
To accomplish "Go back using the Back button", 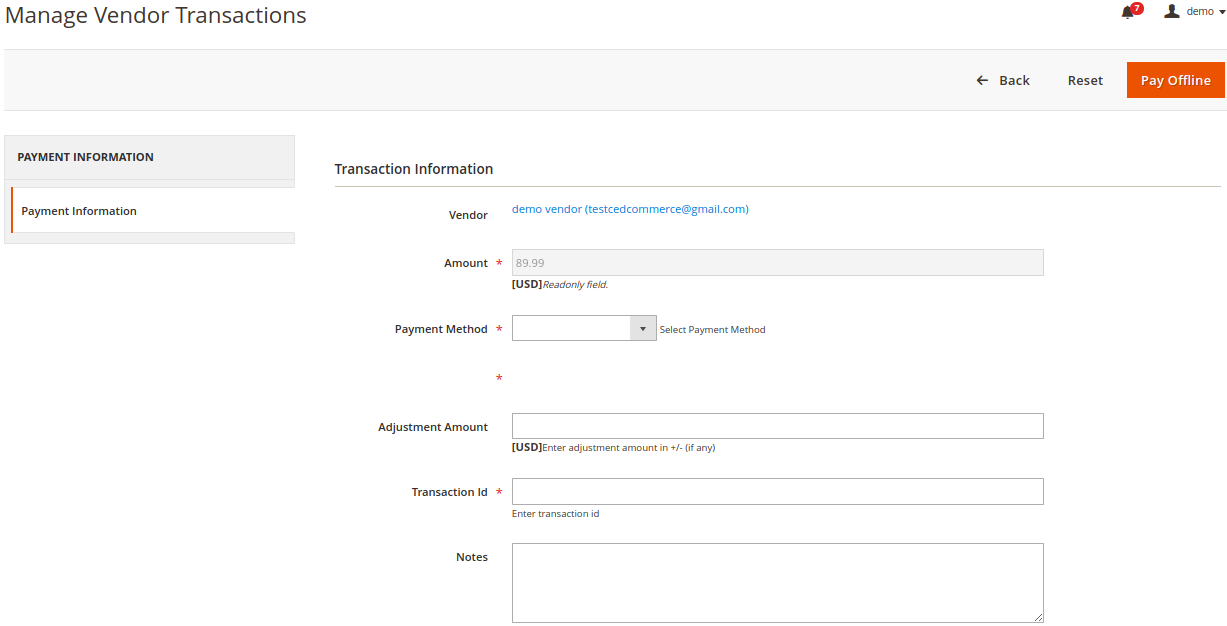I will (x=1003, y=80).
